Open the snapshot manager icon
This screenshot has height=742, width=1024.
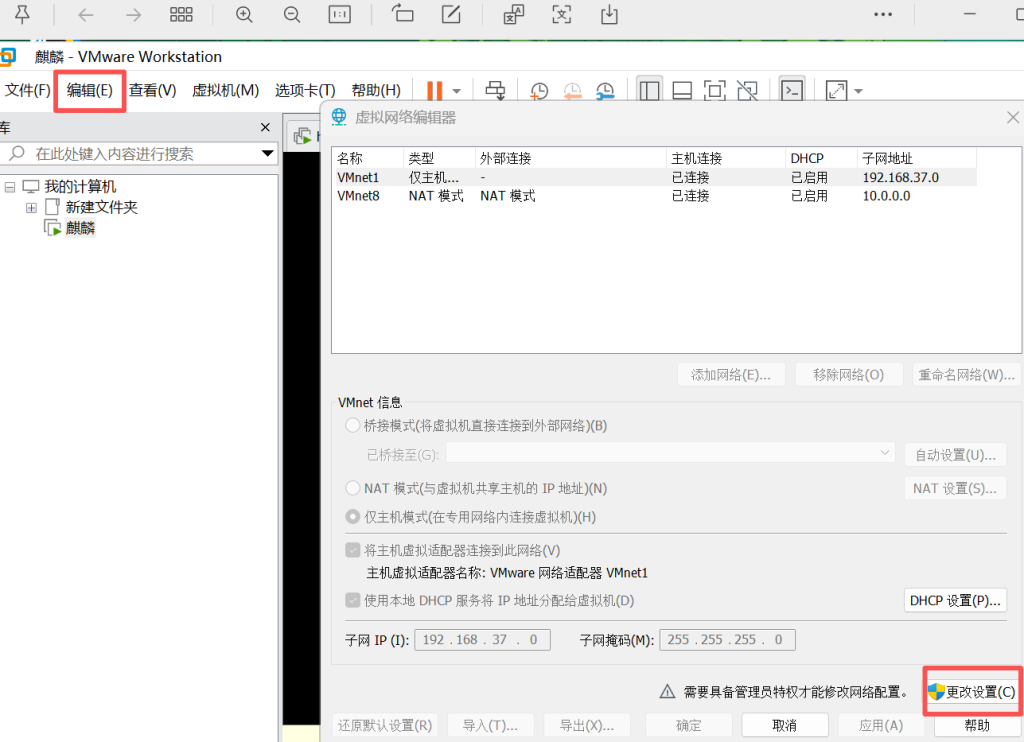[605, 91]
